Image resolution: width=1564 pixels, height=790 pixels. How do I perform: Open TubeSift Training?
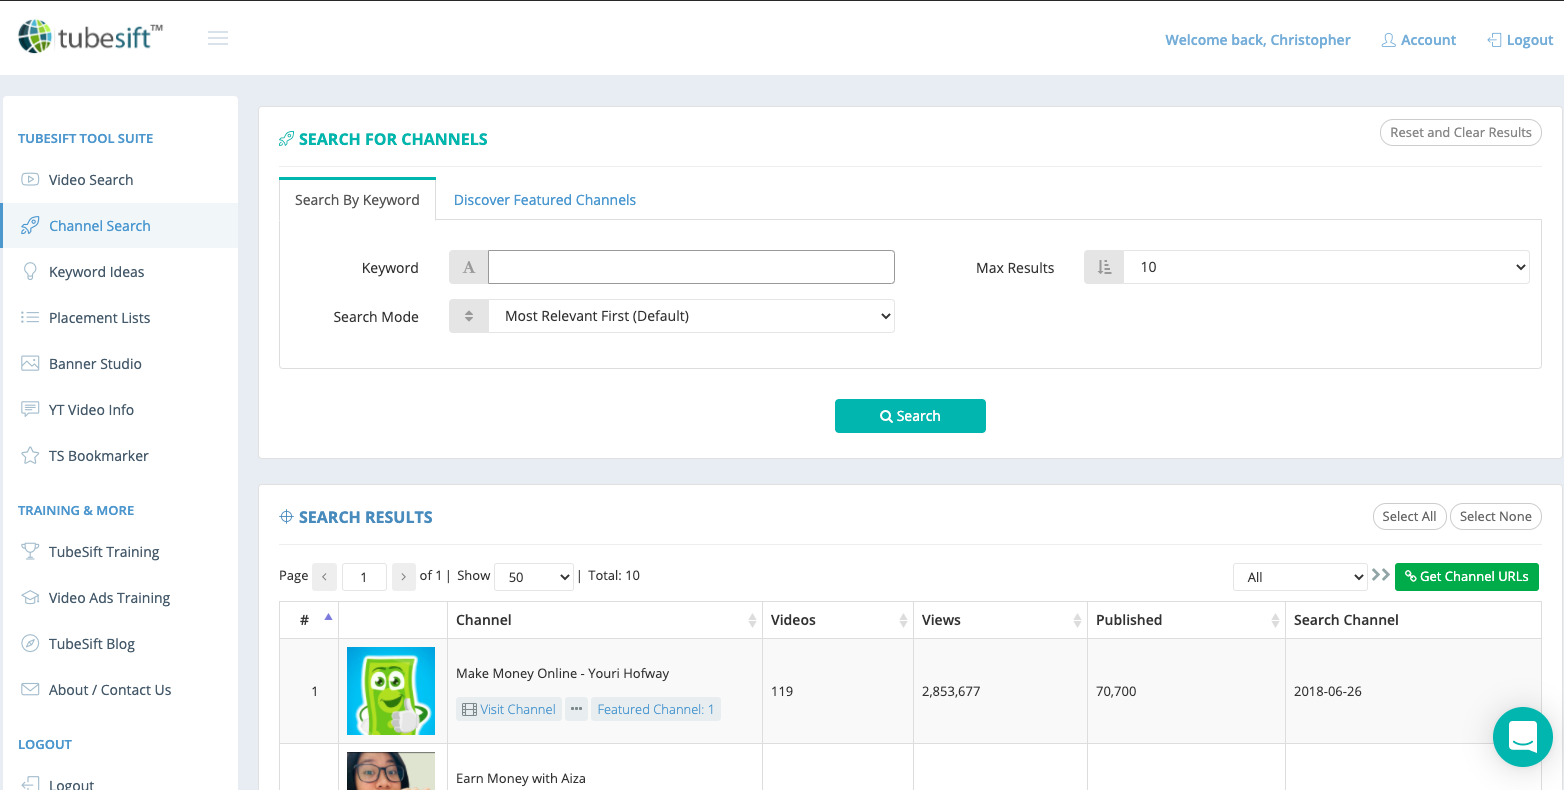[104, 551]
